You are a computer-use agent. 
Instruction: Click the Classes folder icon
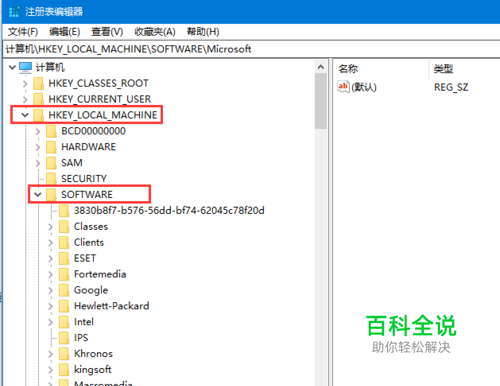(x=64, y=227)
